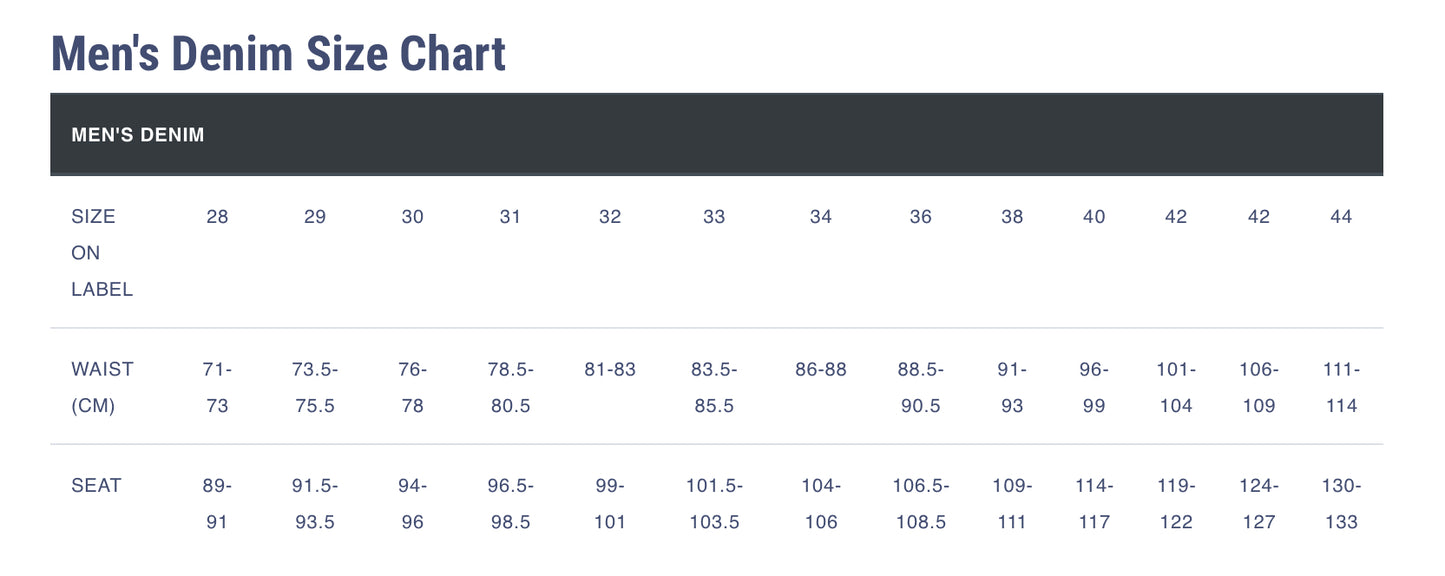This screenshot has height=576, width=1445.
Task: Select the 71-73 waist measurement cell
Action: click(217, 387)
